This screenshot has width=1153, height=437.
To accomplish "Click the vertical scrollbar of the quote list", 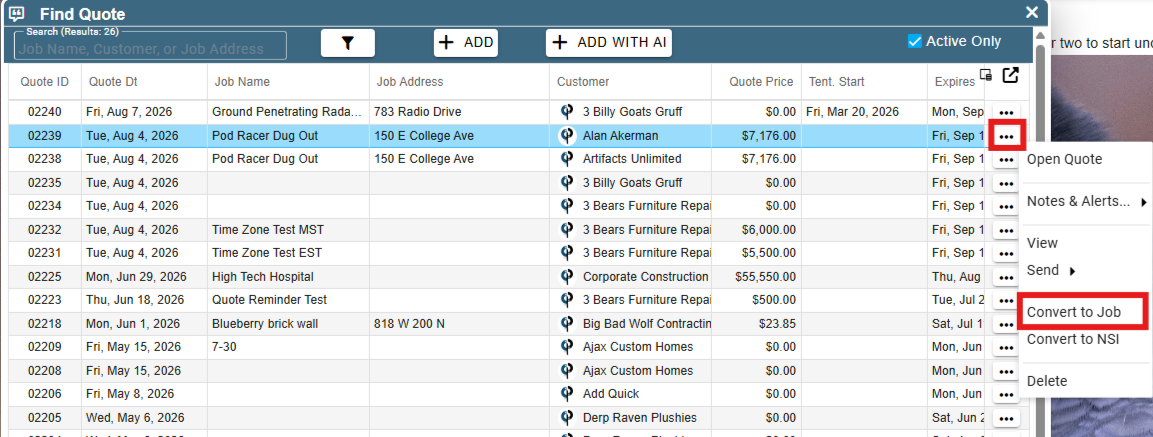I will (x=1040, y=235).
